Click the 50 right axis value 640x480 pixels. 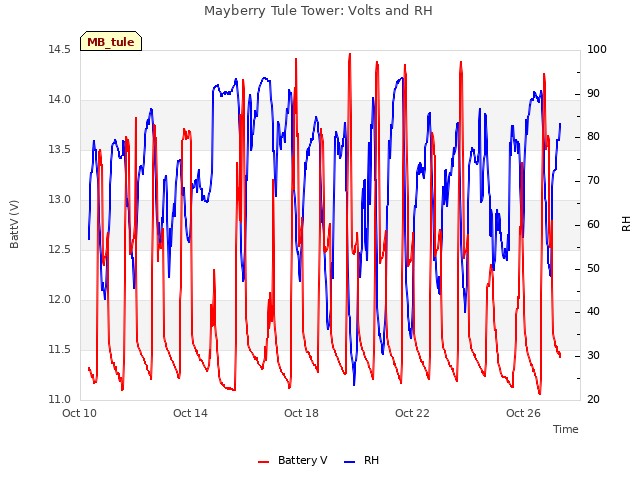point(593,269)
